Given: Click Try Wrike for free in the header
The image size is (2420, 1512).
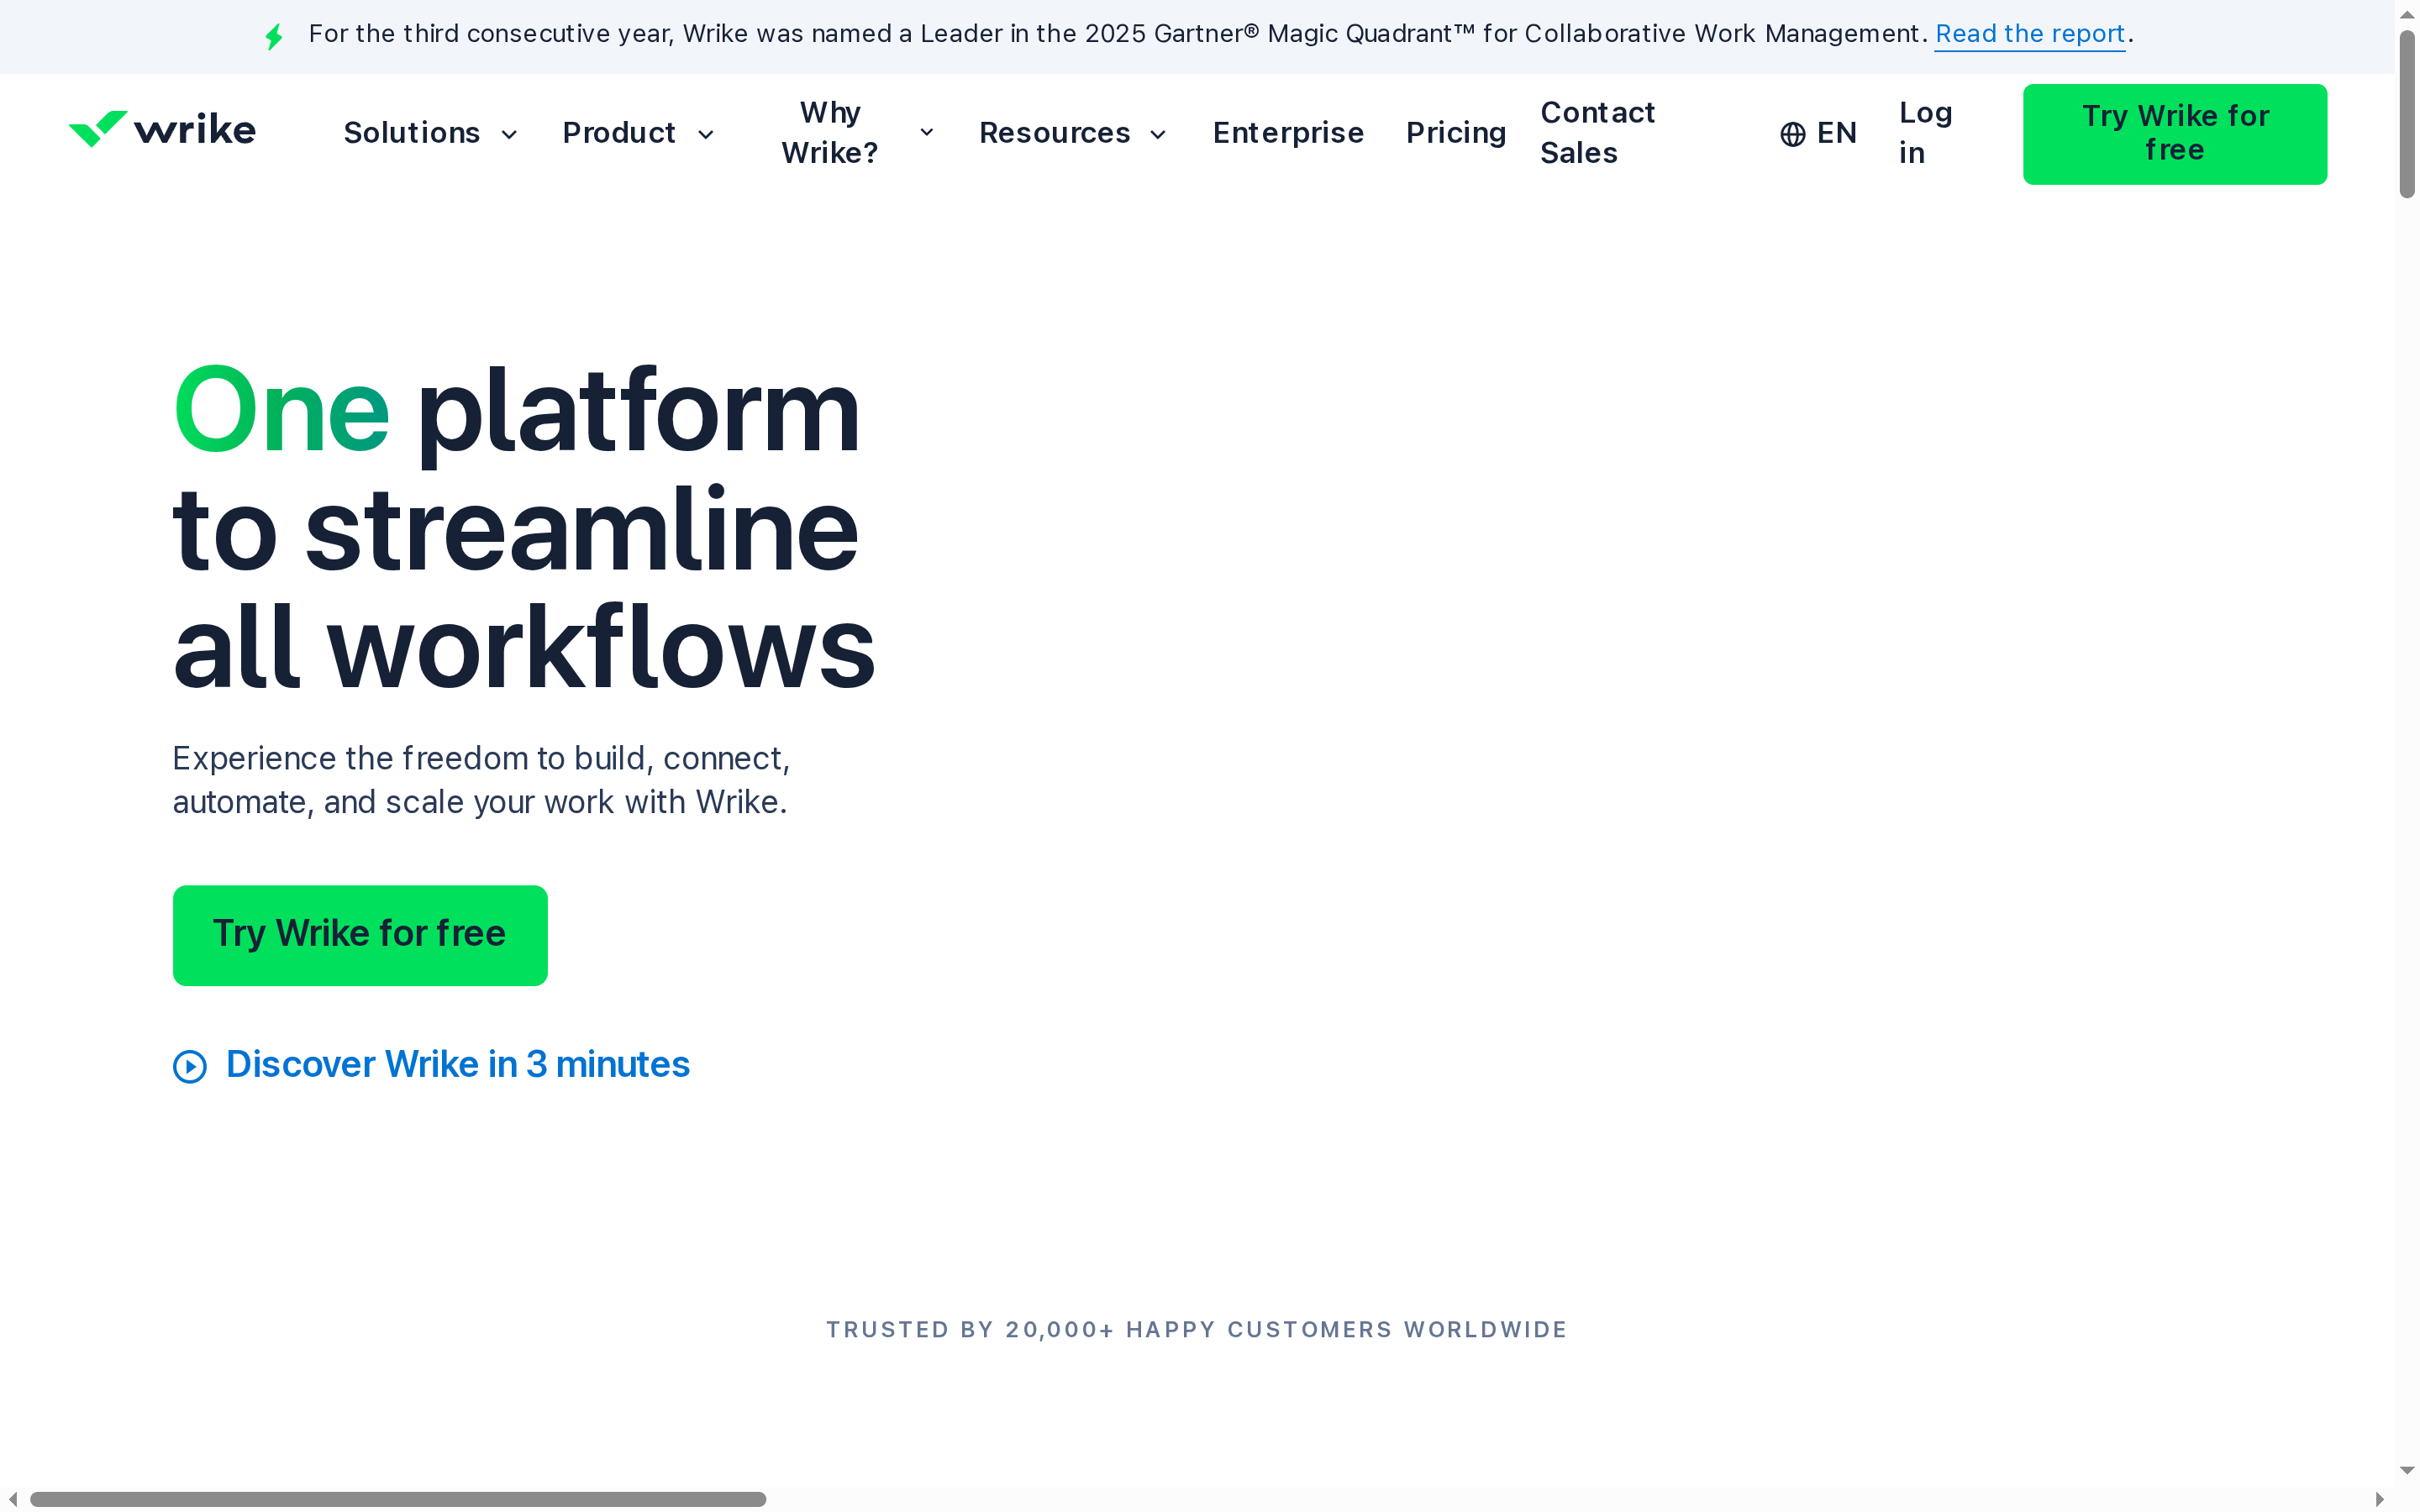Looking at the screenshot, I should pyautogui.click(x=2174, y=133).
